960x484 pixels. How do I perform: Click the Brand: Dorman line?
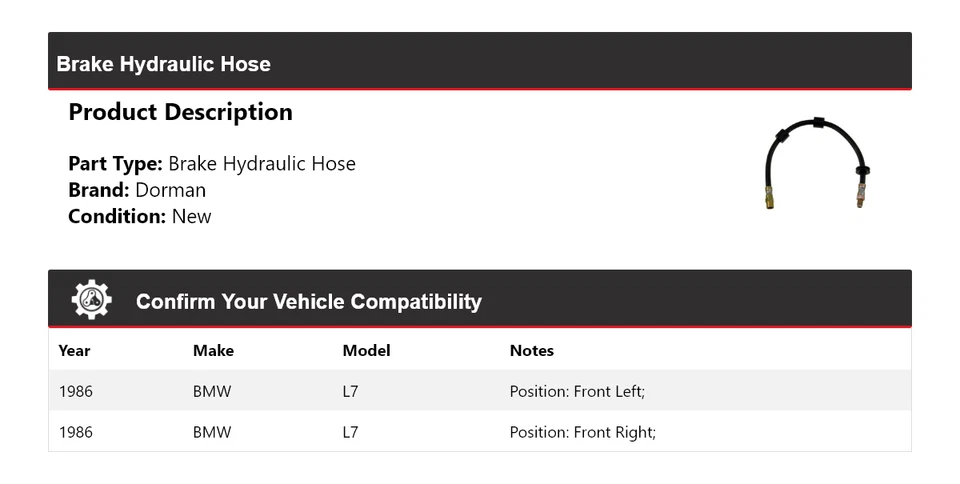click(x=137, y=190)
